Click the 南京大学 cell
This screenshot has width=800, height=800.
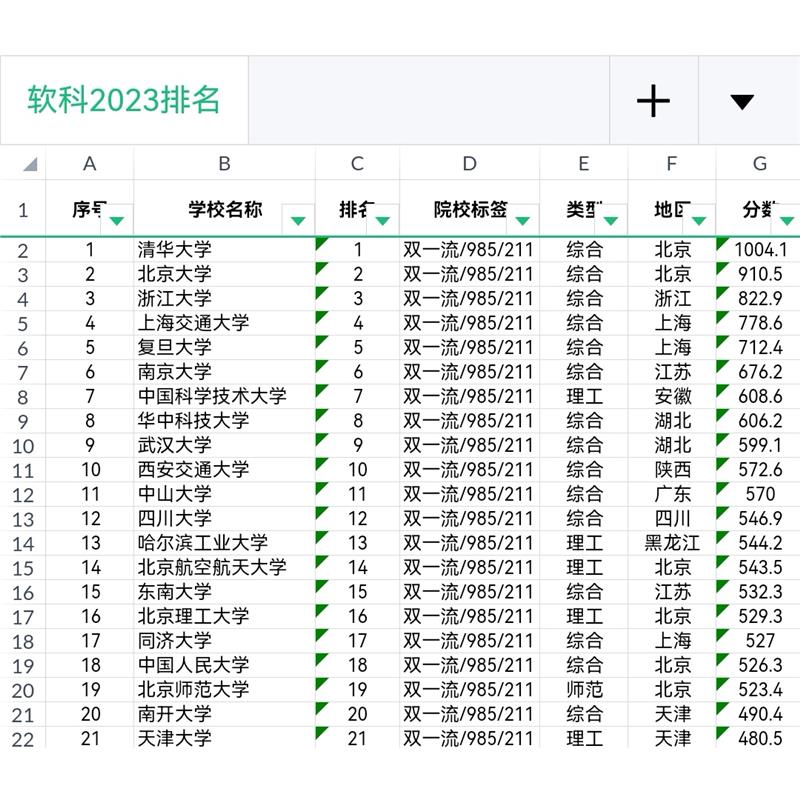pyautogui.click(x=224, y=372)
